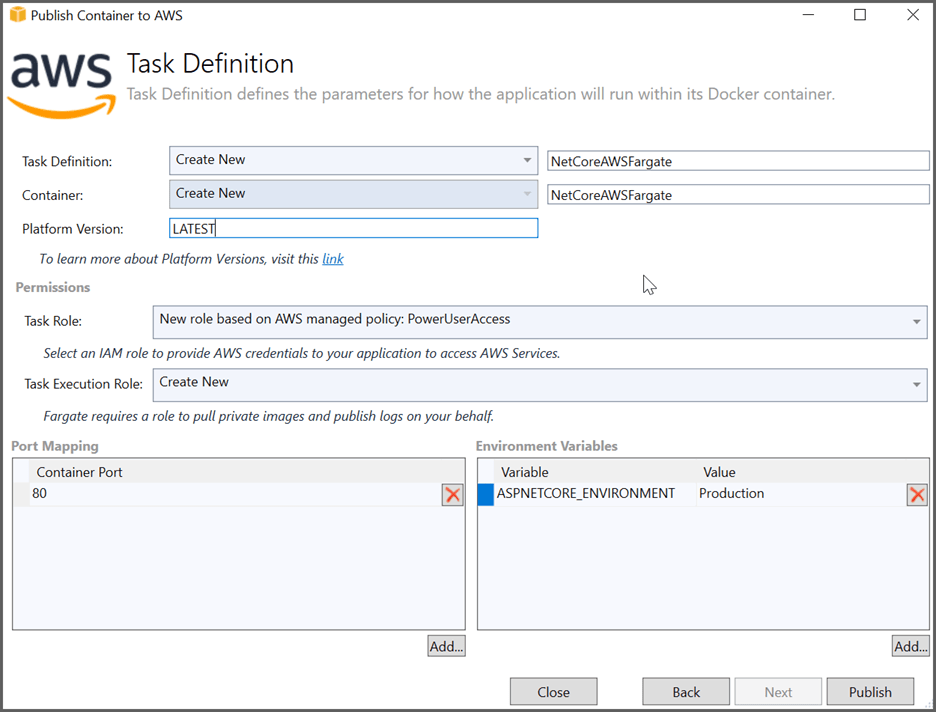Edit the NetCoreAWSFargate task definition name
This screenshot has height=712, width=936.
pos(738,160)
